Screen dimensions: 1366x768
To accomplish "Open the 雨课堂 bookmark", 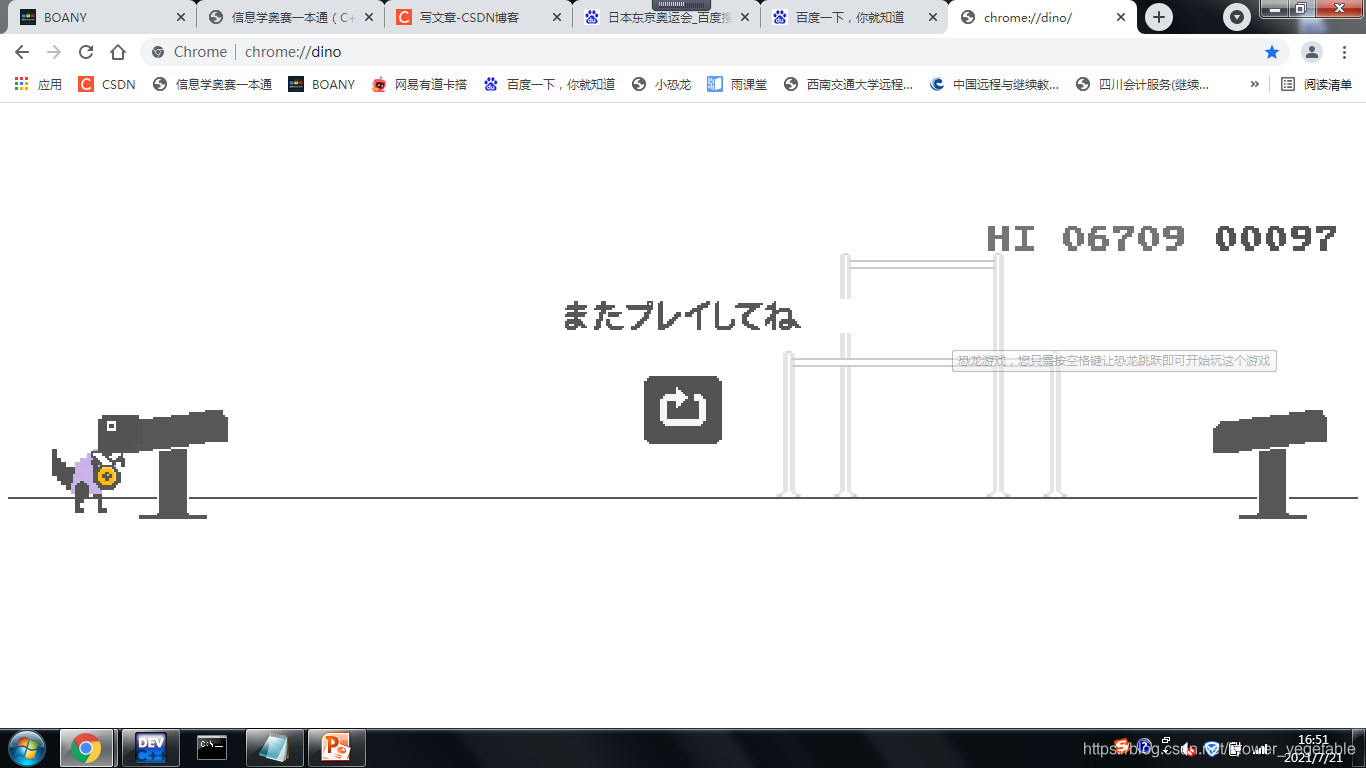I will (x=737, y=84).
